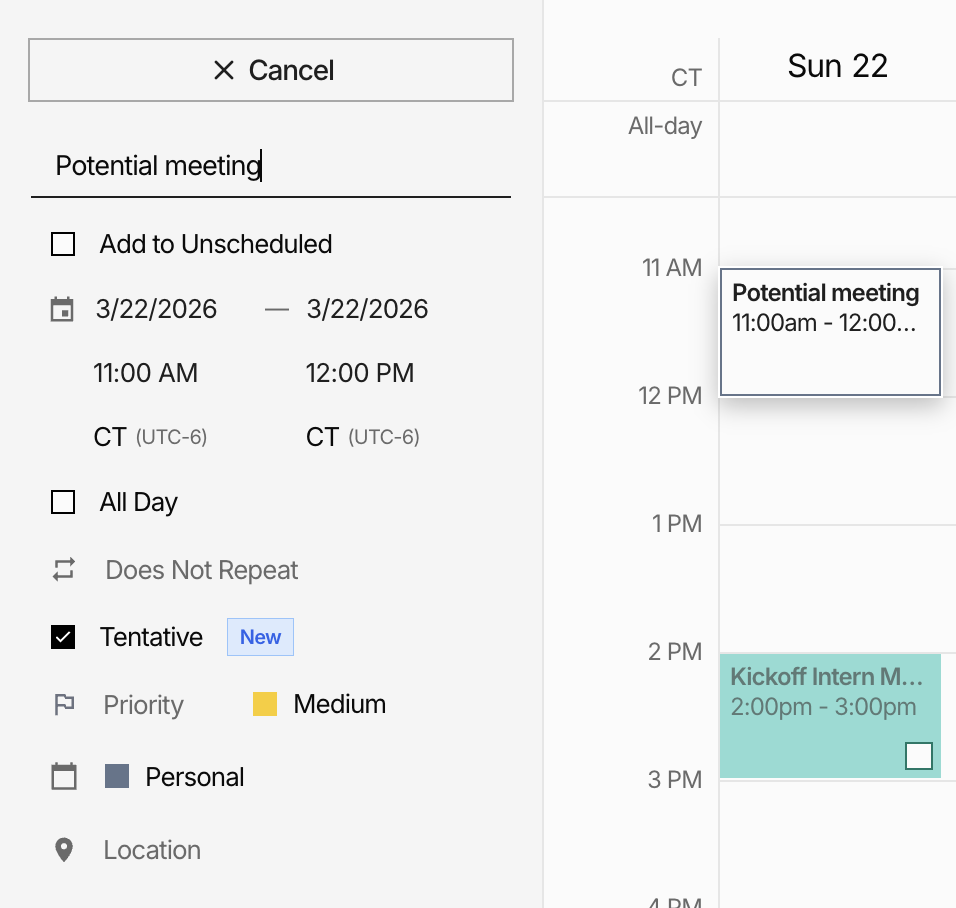Click the priority flag icon
The height and width of the screenshot is (908, 956).
(x=64, y=705)
